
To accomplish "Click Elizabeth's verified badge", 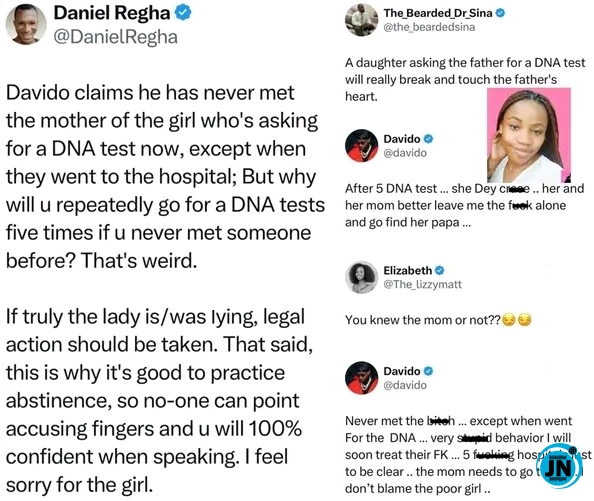I will (439, 270).
